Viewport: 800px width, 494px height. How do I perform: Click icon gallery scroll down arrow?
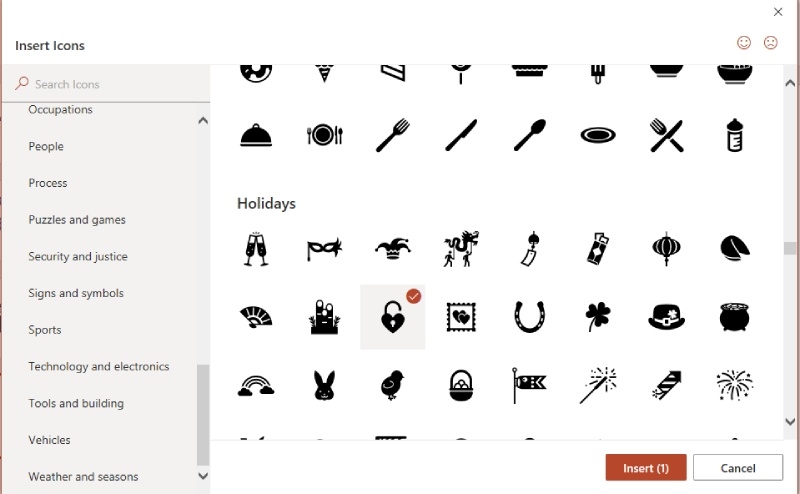pos(790,422)
